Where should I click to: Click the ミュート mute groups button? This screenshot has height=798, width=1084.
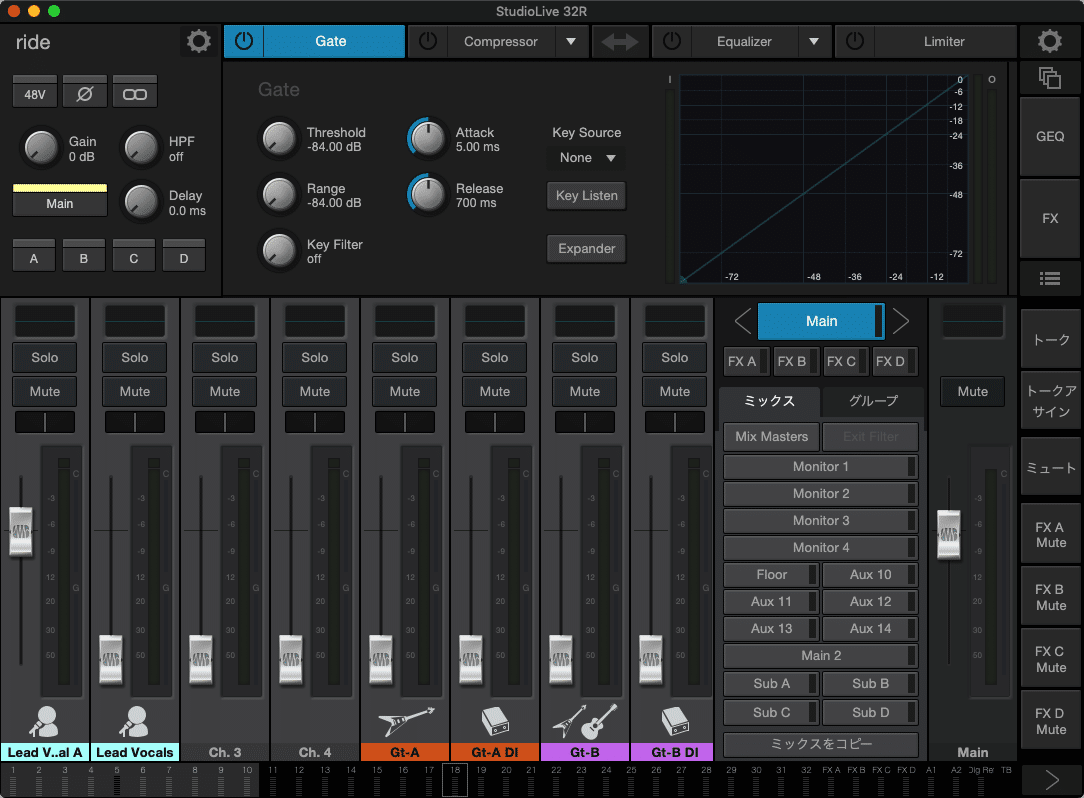(x=1050, y=467)
